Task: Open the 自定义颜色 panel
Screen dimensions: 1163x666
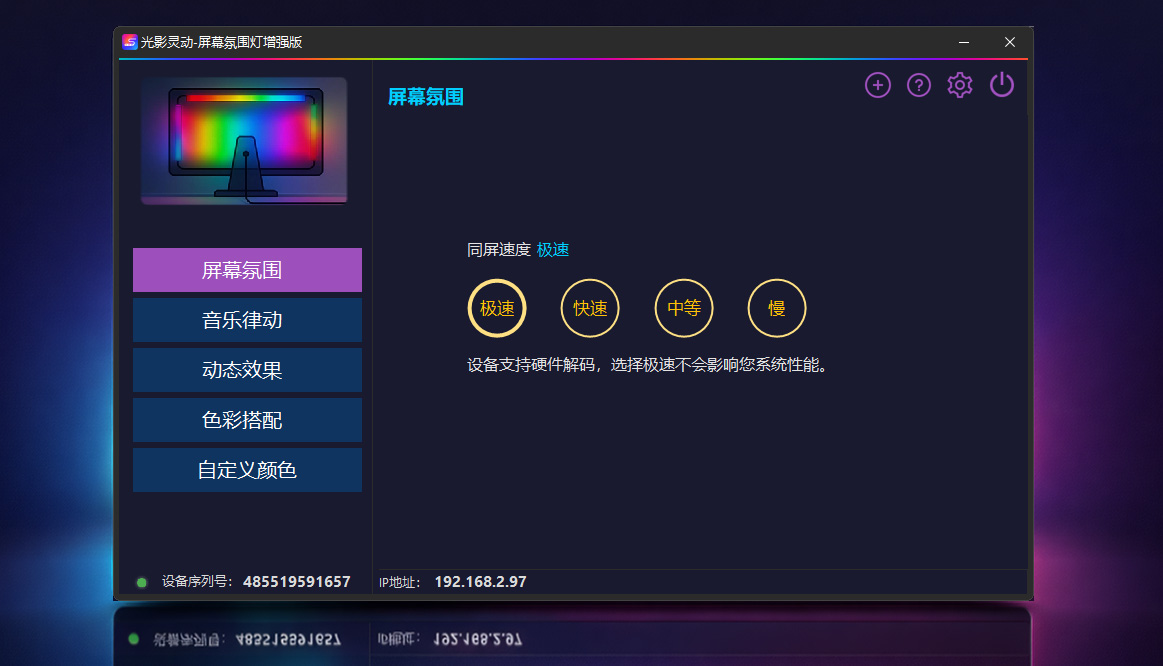Action: tap(246, 469)
